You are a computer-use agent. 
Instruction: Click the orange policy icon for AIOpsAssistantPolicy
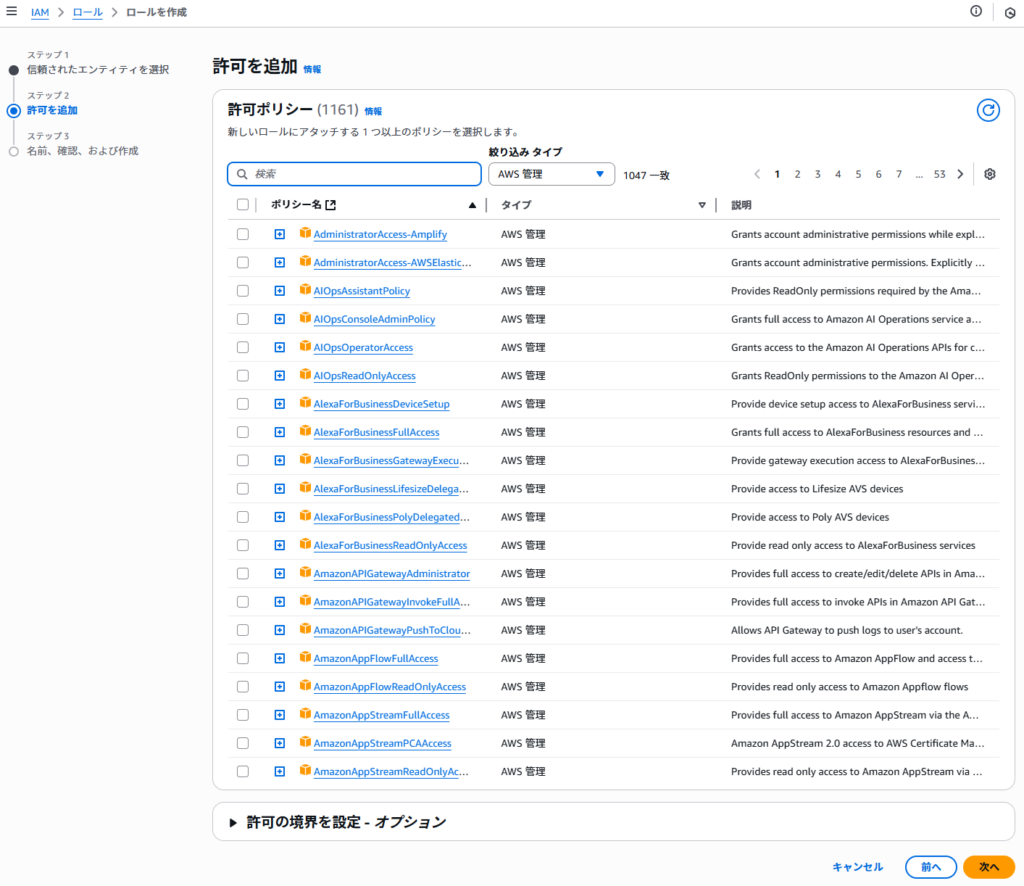pos(305,290)
